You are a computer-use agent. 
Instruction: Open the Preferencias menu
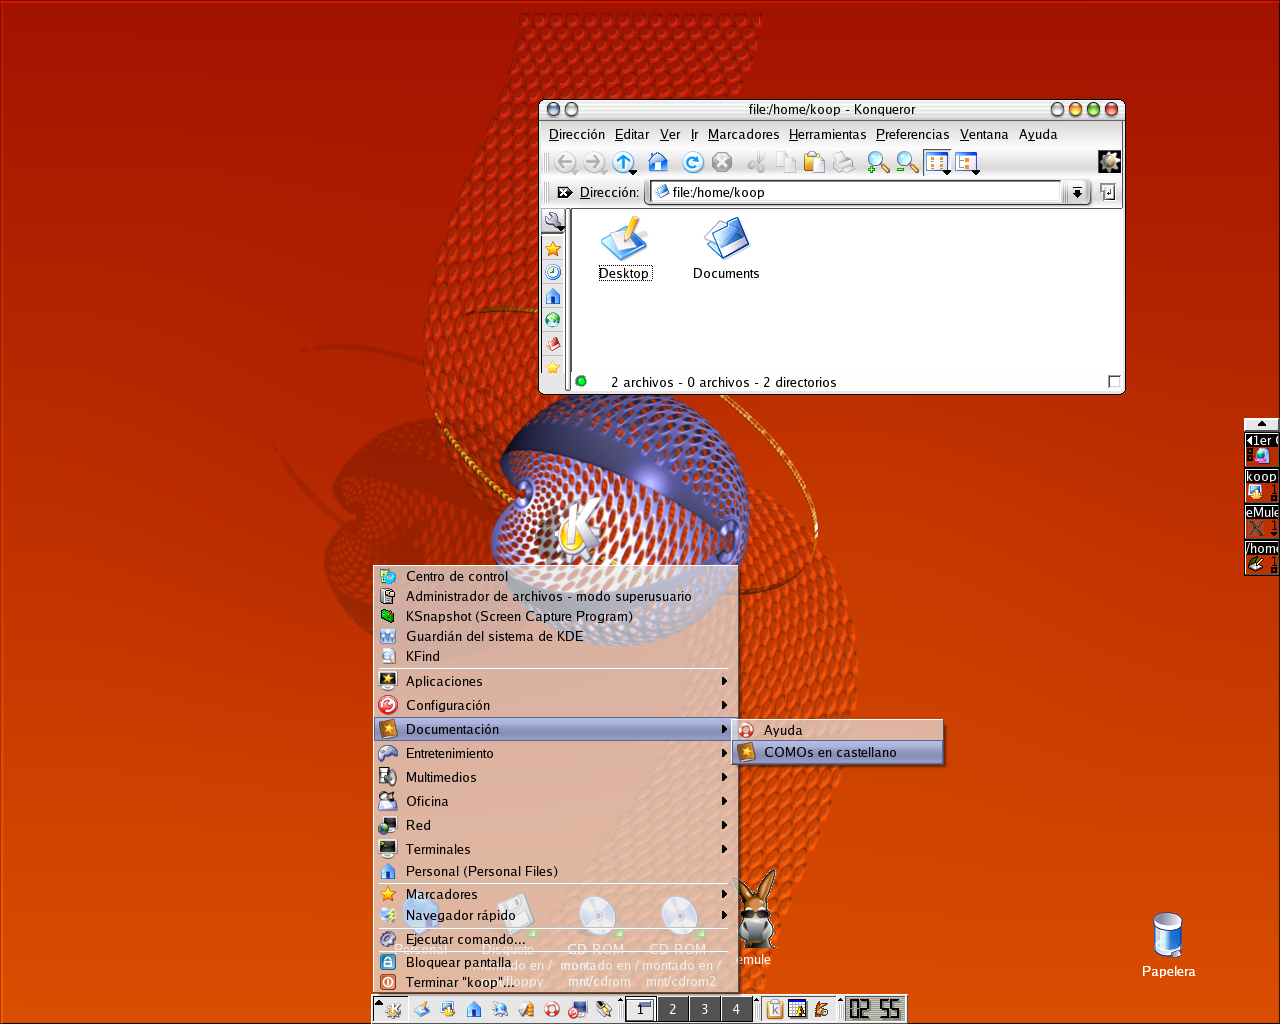coord(912,134)
